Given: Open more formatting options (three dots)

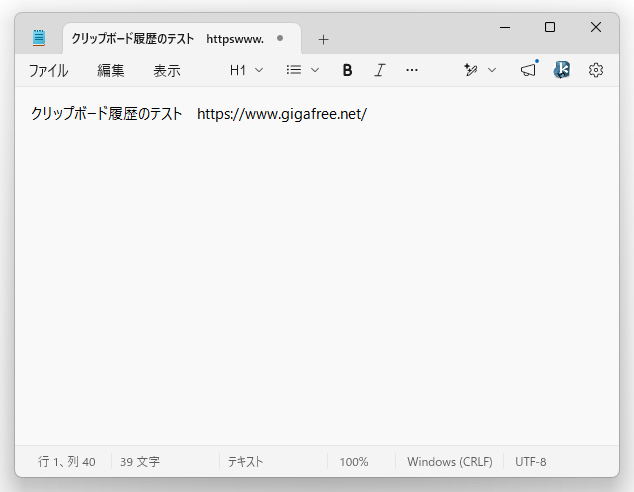Looking at the screenshot, I should (x=412, y=70).
